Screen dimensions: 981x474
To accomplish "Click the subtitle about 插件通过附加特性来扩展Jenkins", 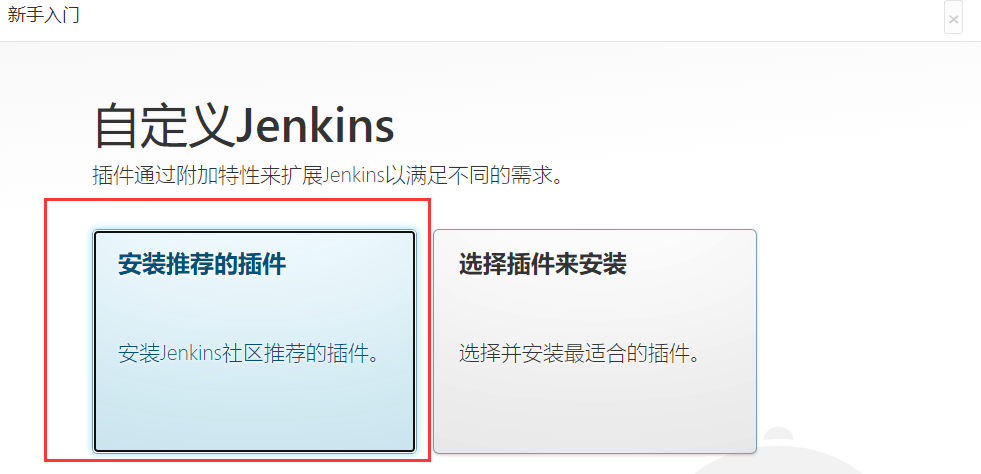I will pyautogui.click(x=327, y=176).
